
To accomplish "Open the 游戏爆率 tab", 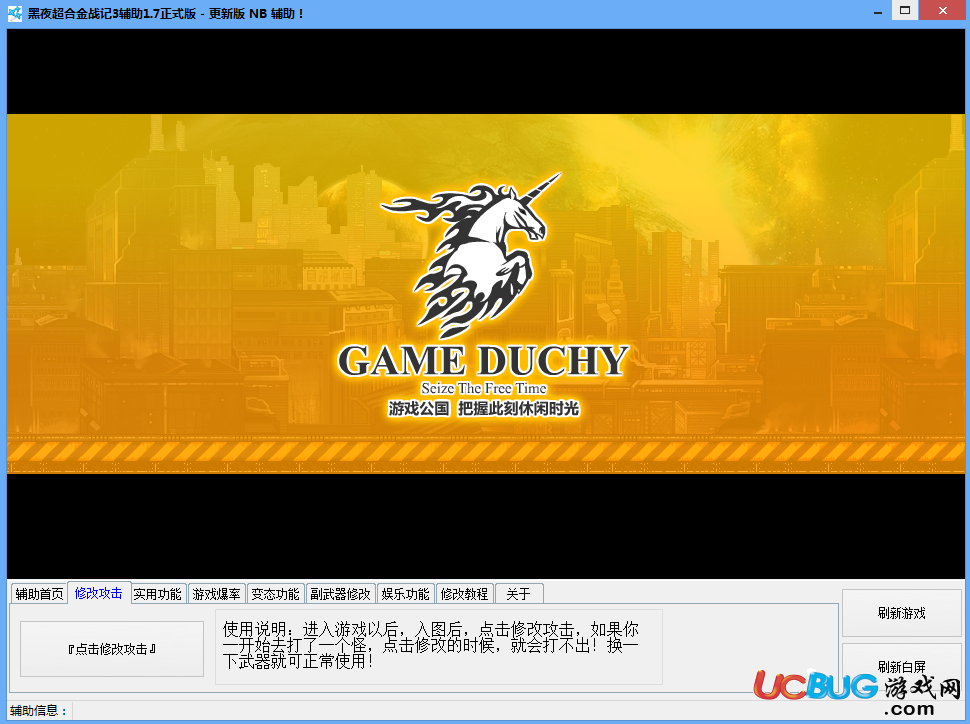I will click(216, 593).
